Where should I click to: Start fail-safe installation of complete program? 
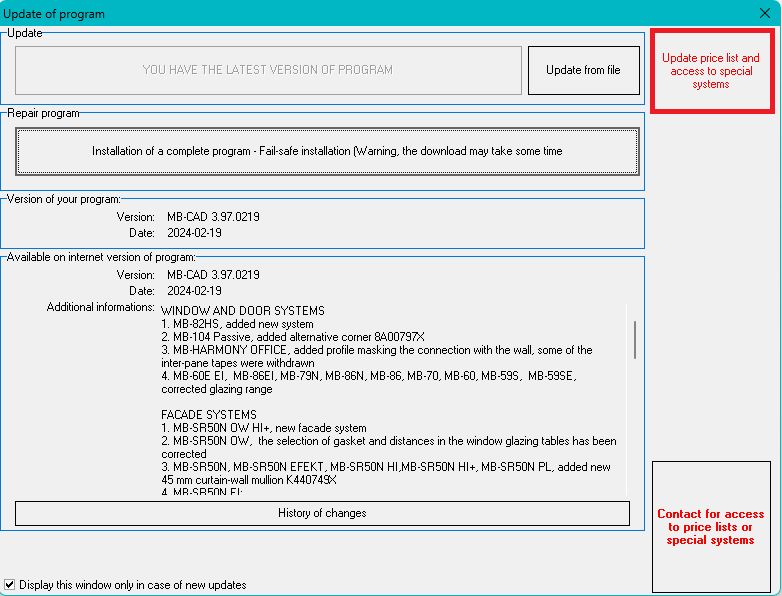pyautogui.click(x=327, y=151)
